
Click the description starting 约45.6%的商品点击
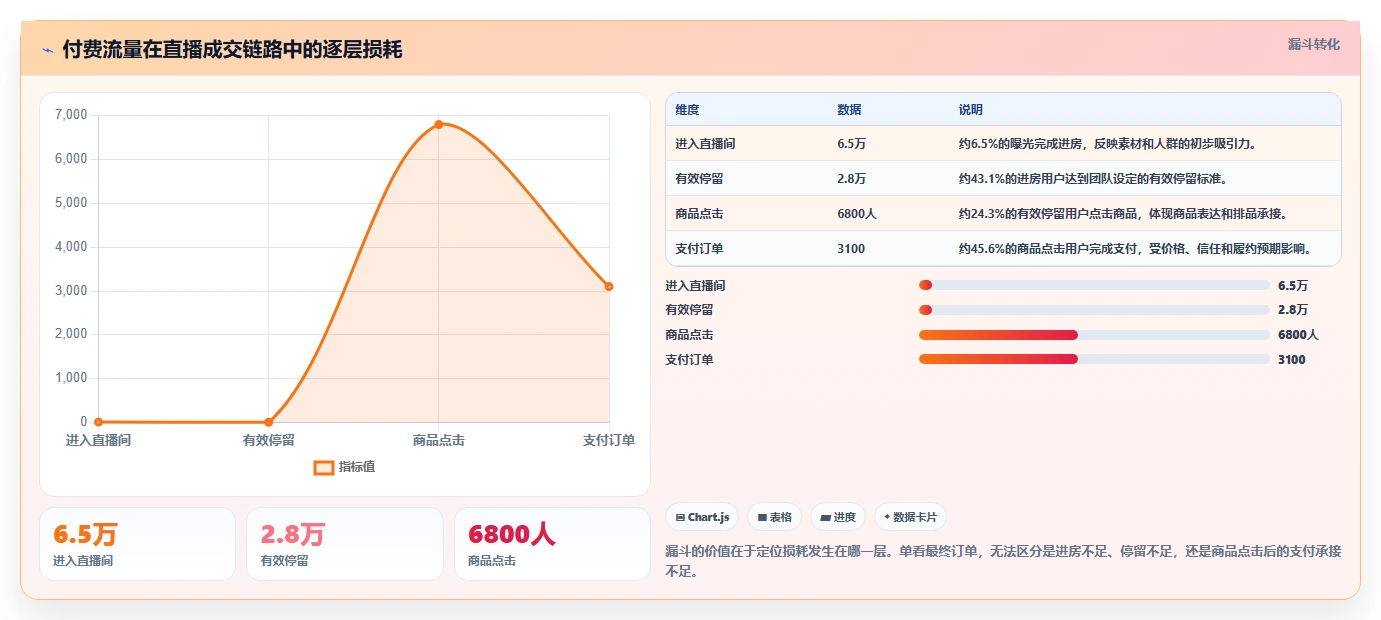tap(1135, 249)
